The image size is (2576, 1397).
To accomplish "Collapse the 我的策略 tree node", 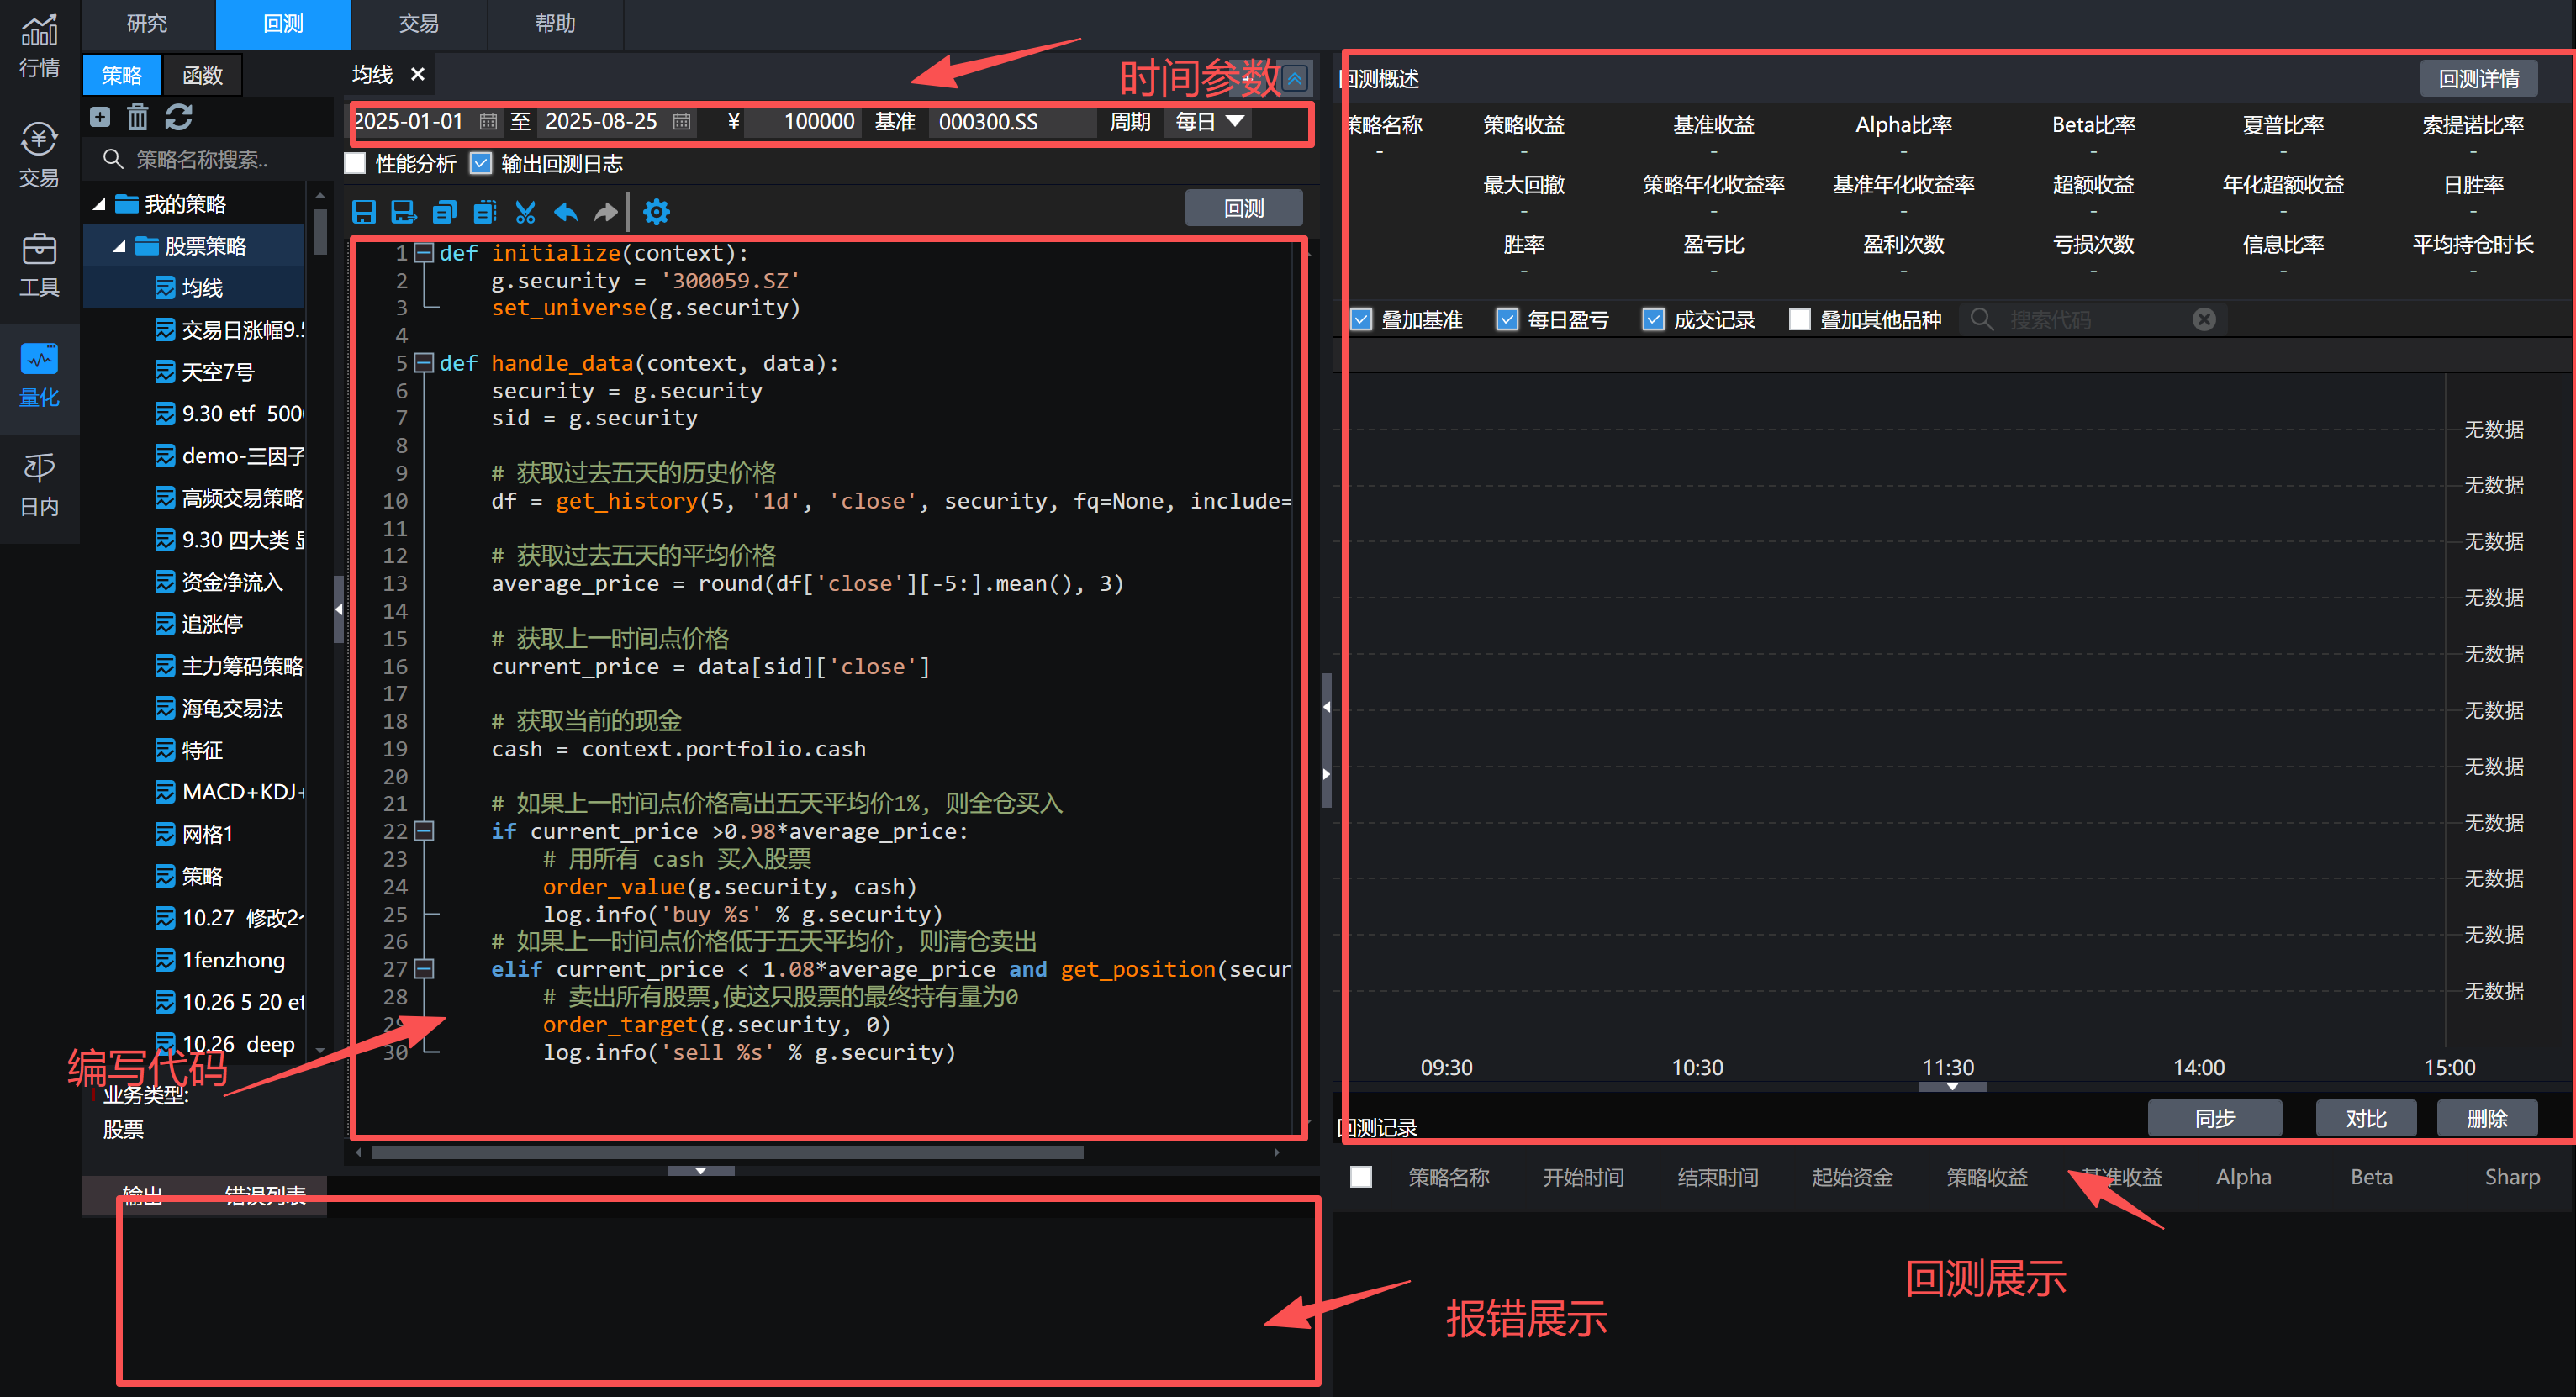I will [99, 204].
